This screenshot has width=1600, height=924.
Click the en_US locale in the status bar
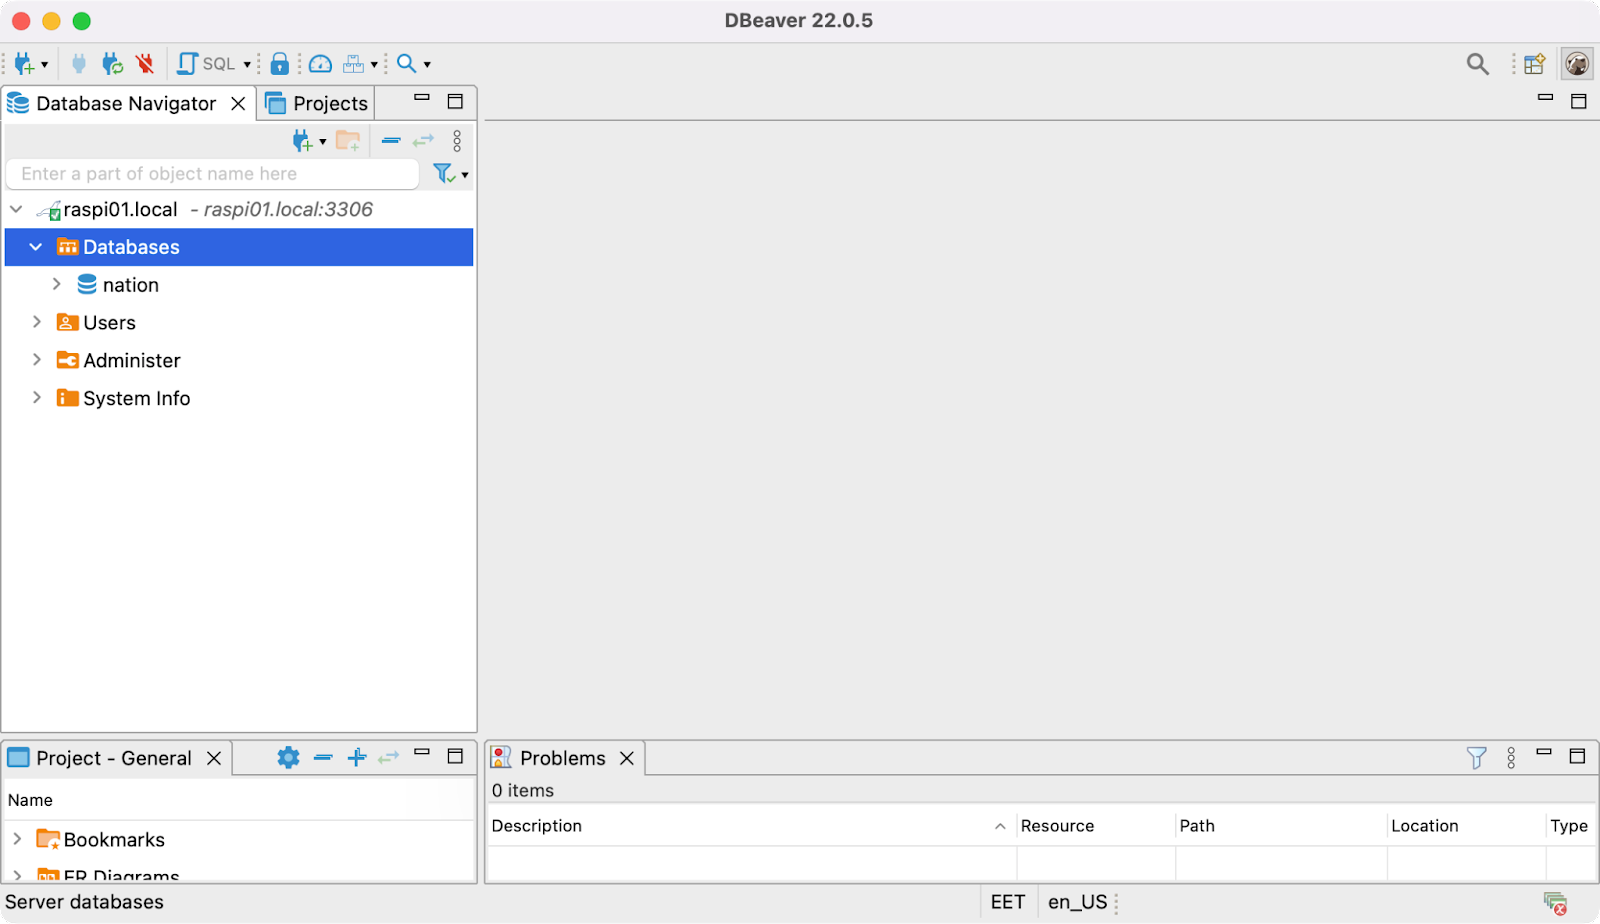coord(1078,902)
